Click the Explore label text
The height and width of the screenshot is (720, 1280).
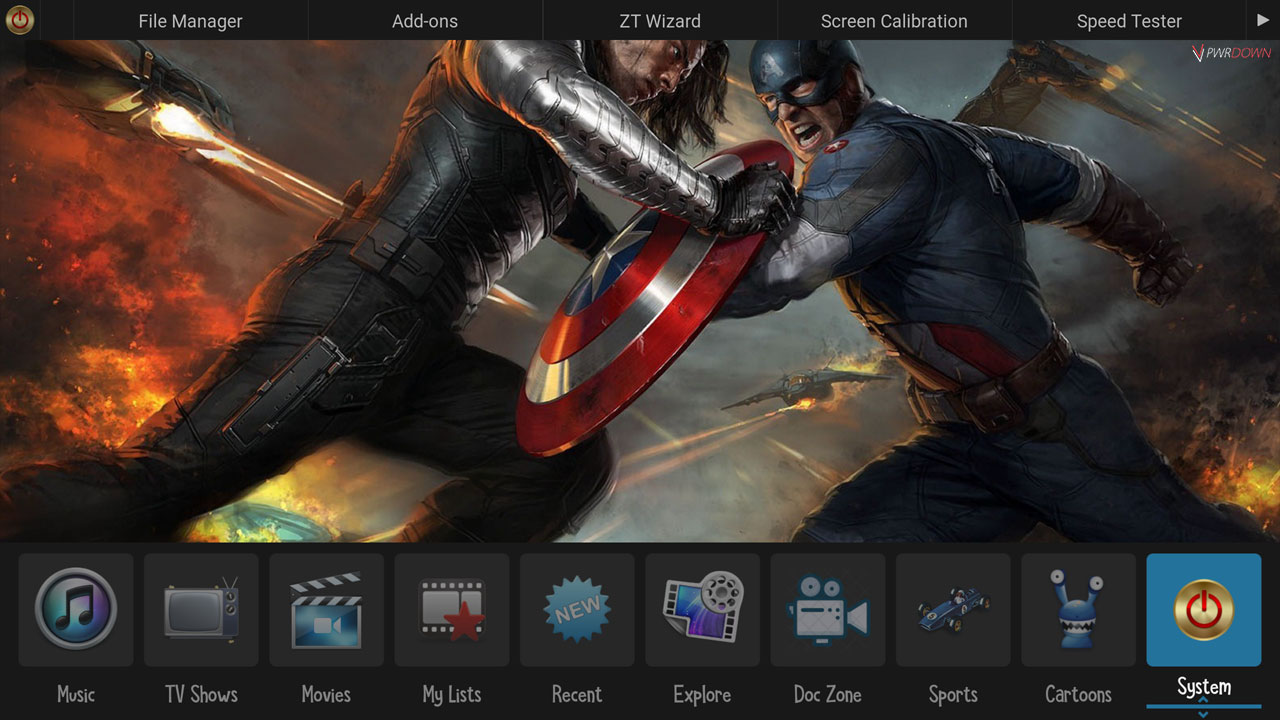point(702,695)
